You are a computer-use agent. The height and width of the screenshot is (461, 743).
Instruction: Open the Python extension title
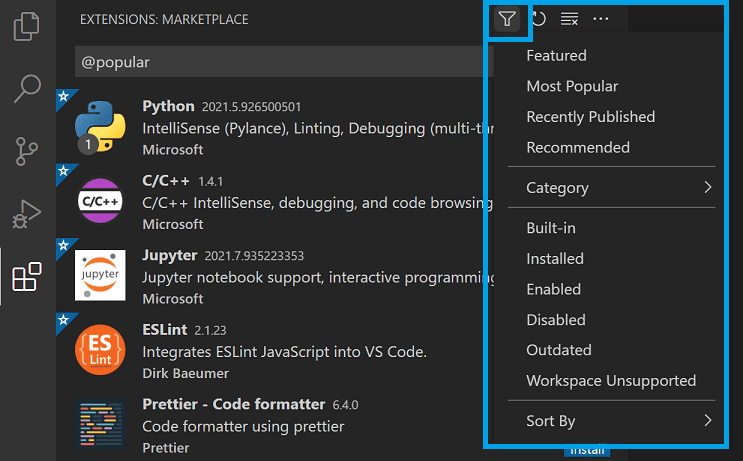click(x=168, y=106)
